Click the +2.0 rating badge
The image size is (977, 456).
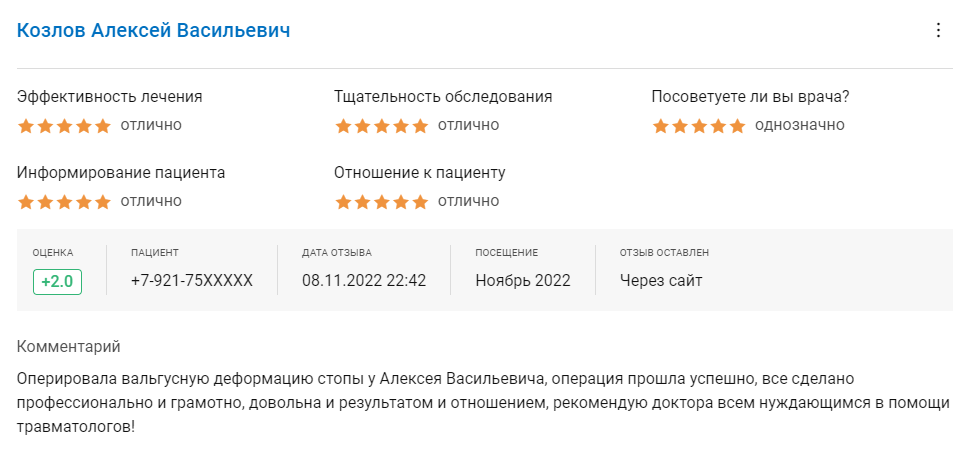[x=57, y=282]
